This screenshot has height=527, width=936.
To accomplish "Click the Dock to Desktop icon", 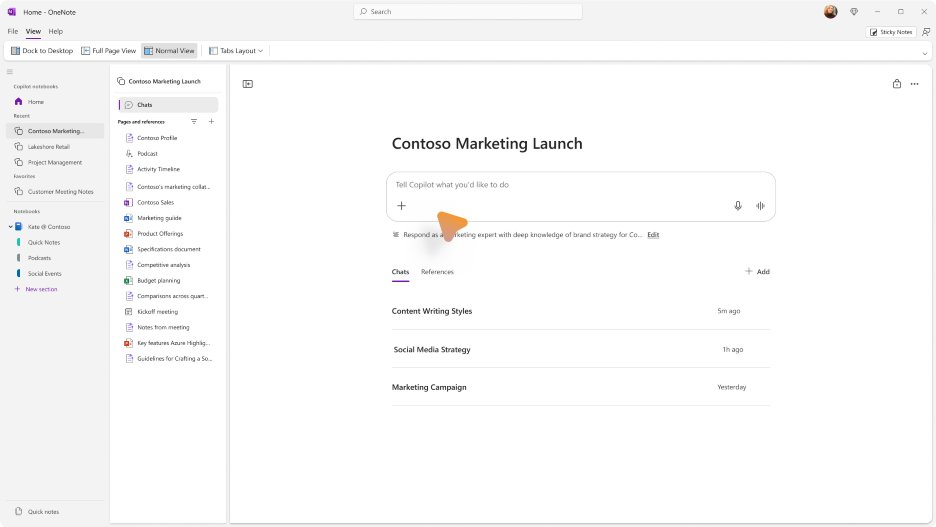I will [x=16, y=51].
